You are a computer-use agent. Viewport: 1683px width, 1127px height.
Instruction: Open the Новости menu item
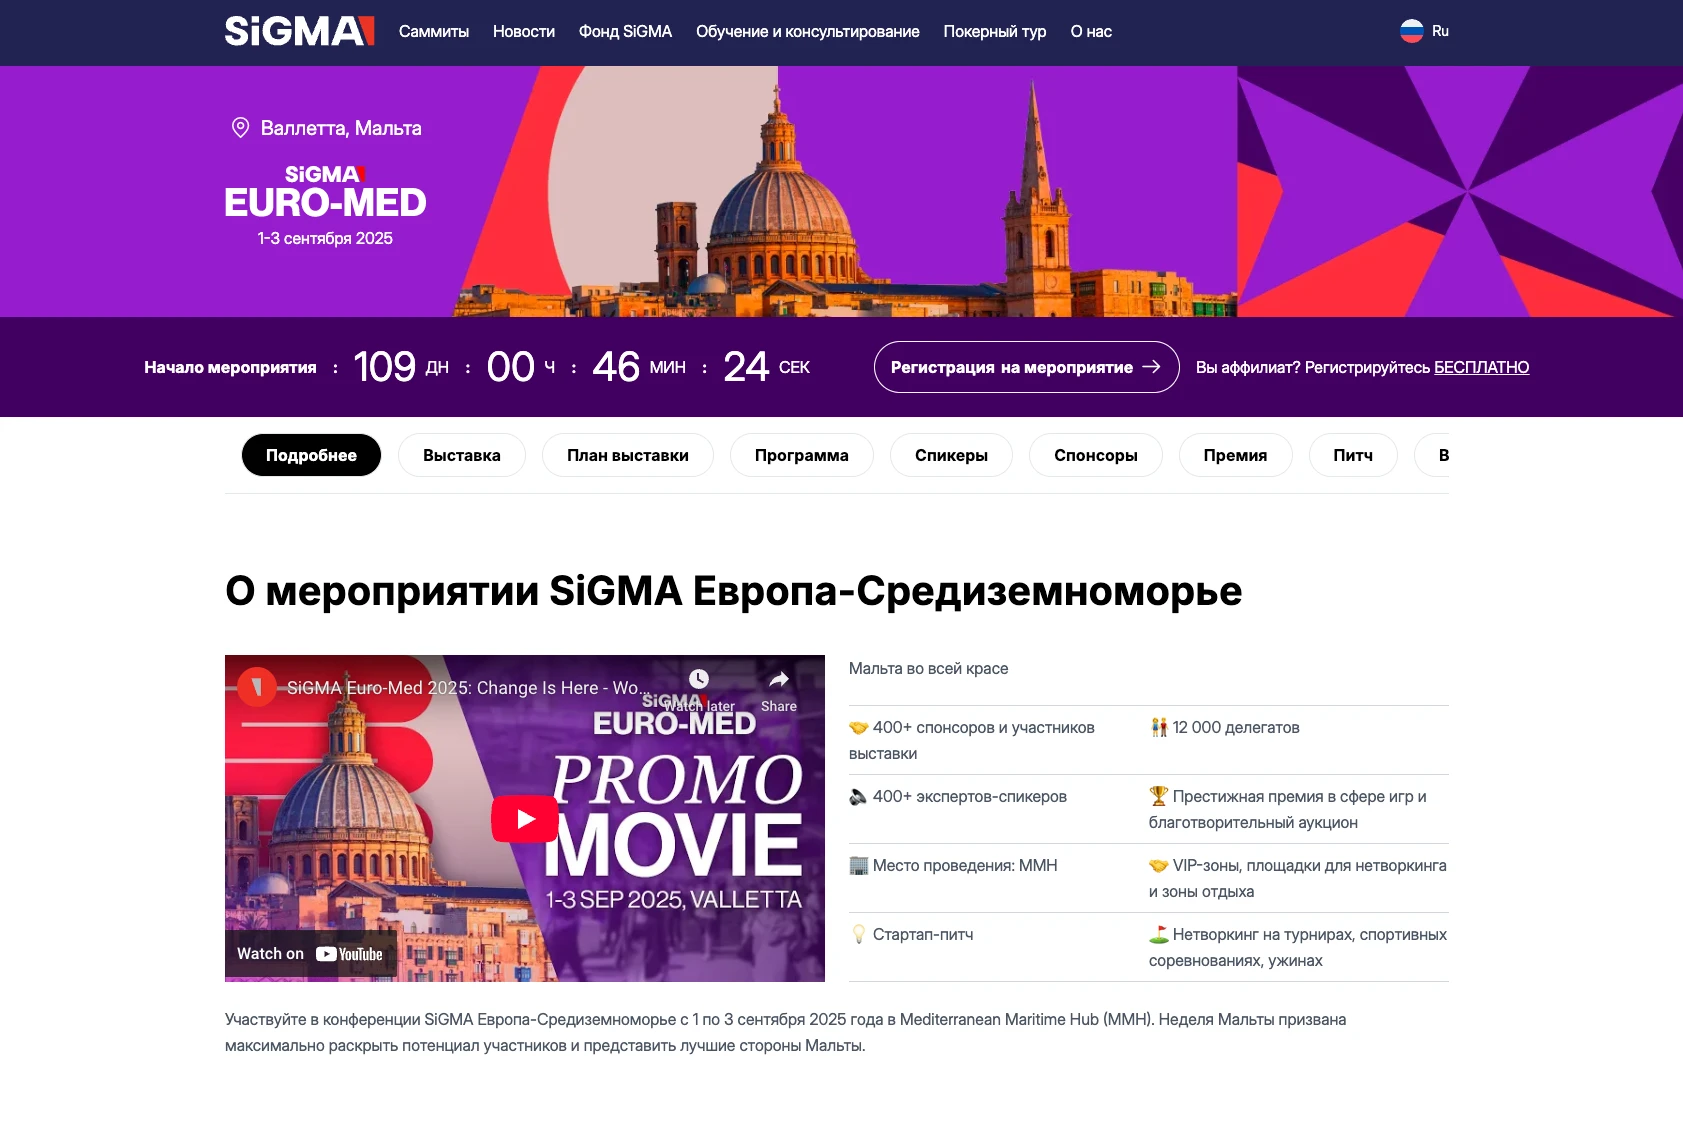pyautogui.click(x=524, y=31)
